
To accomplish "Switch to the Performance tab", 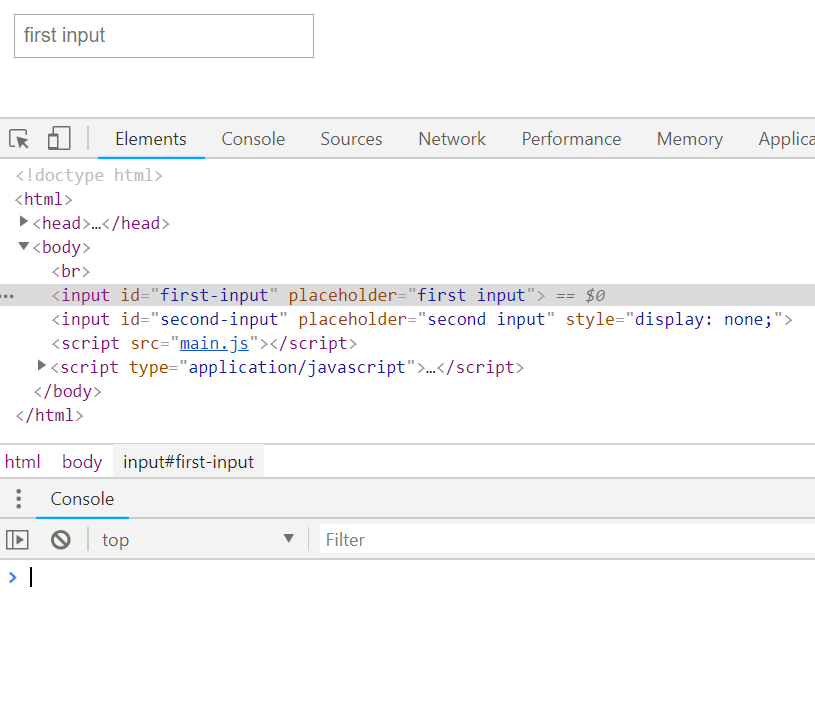I will [571, 139].
